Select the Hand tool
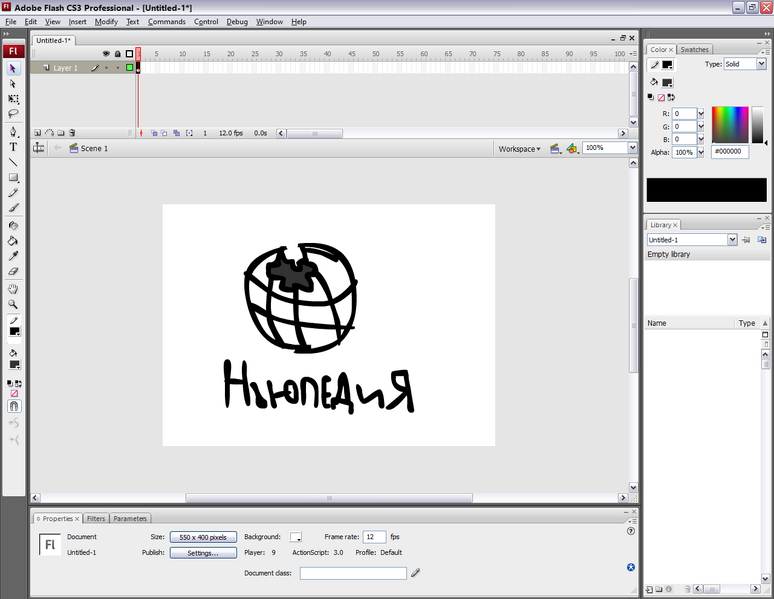This screenshot has width=774, height=599. [13, 289]
